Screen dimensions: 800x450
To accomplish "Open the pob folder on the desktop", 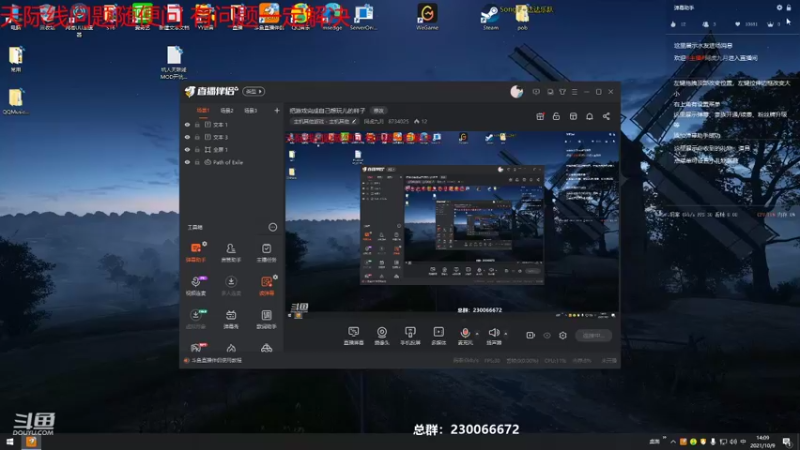I will pos(522,18).
